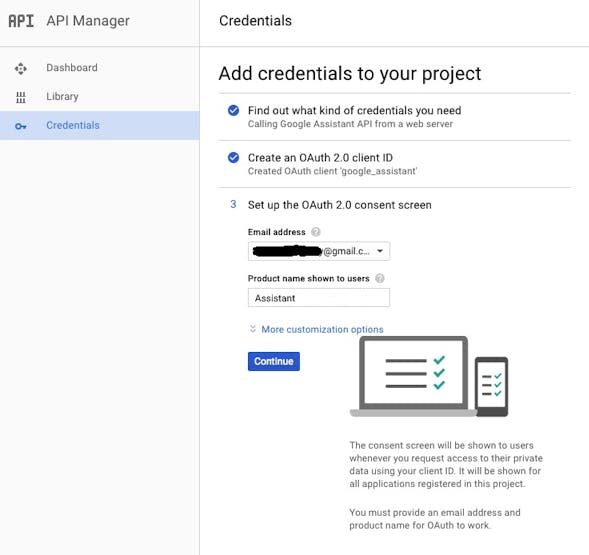Click the Continue button
Image resolution: width=589 pixels, height=555 pixels.
click(x=273, y=361)
